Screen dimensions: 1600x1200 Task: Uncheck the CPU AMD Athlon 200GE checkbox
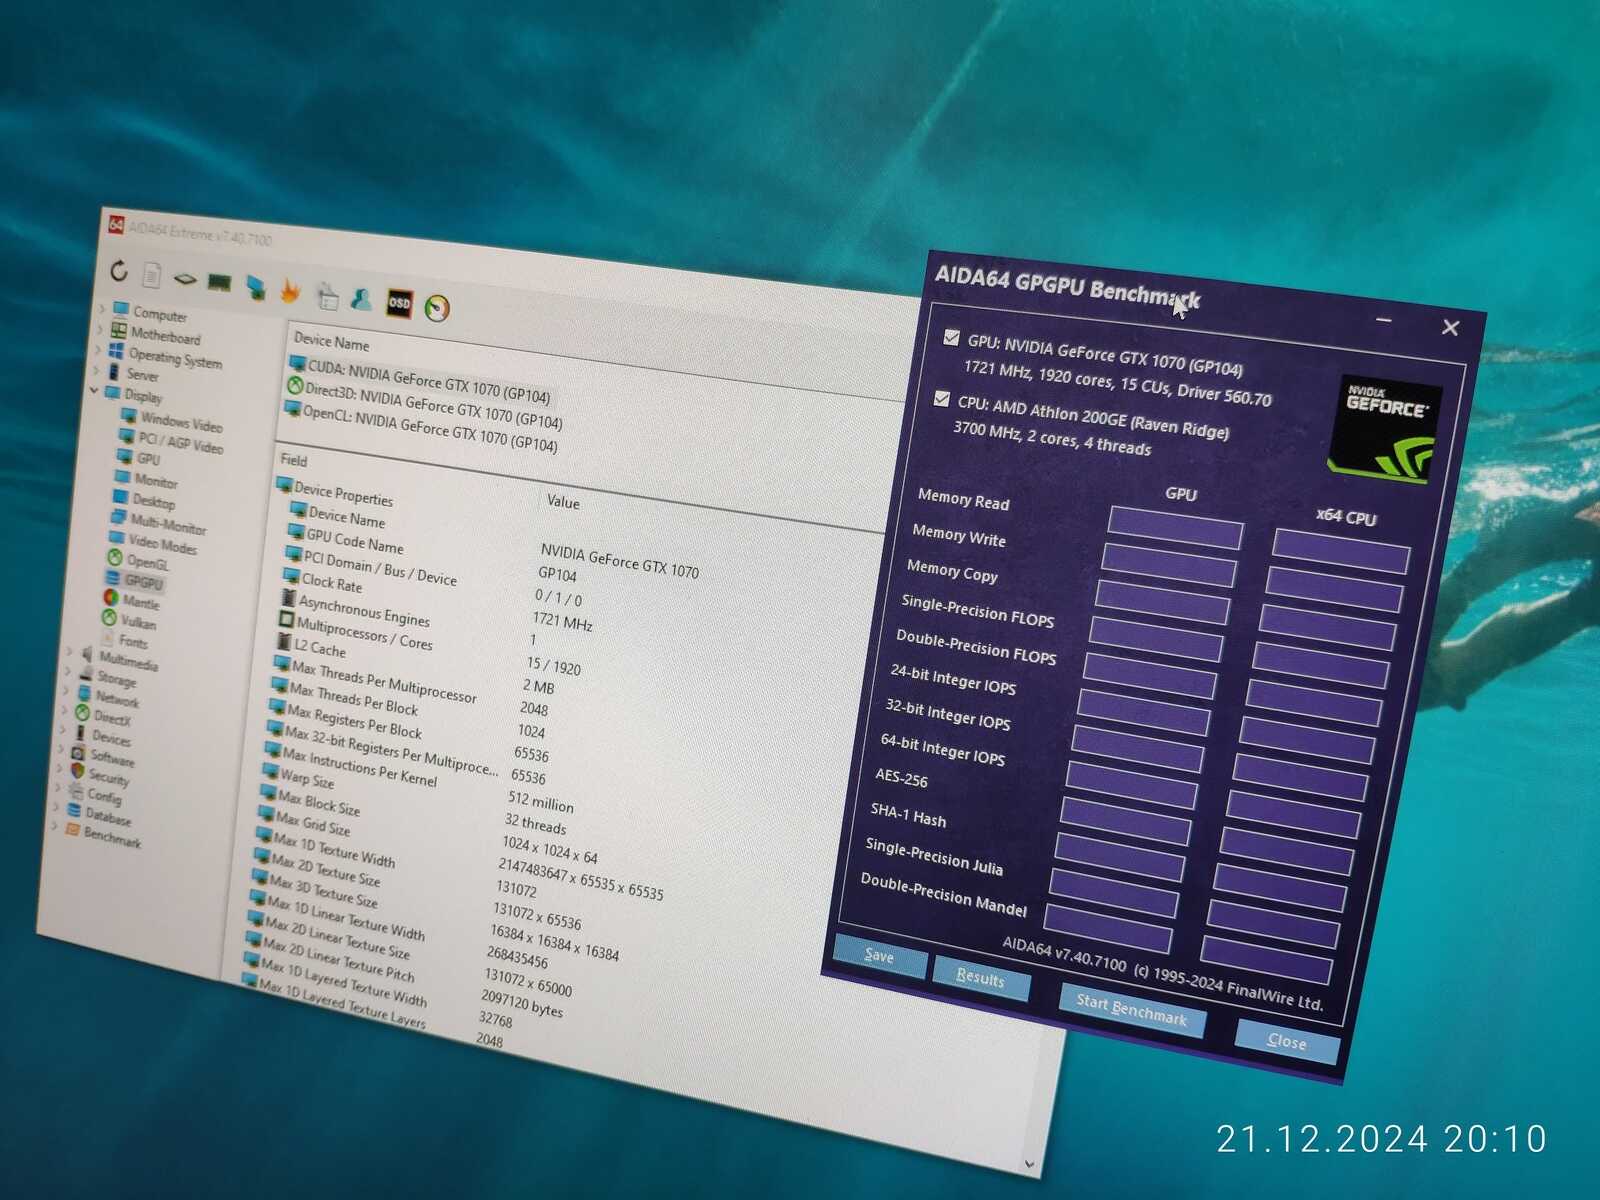941,399
